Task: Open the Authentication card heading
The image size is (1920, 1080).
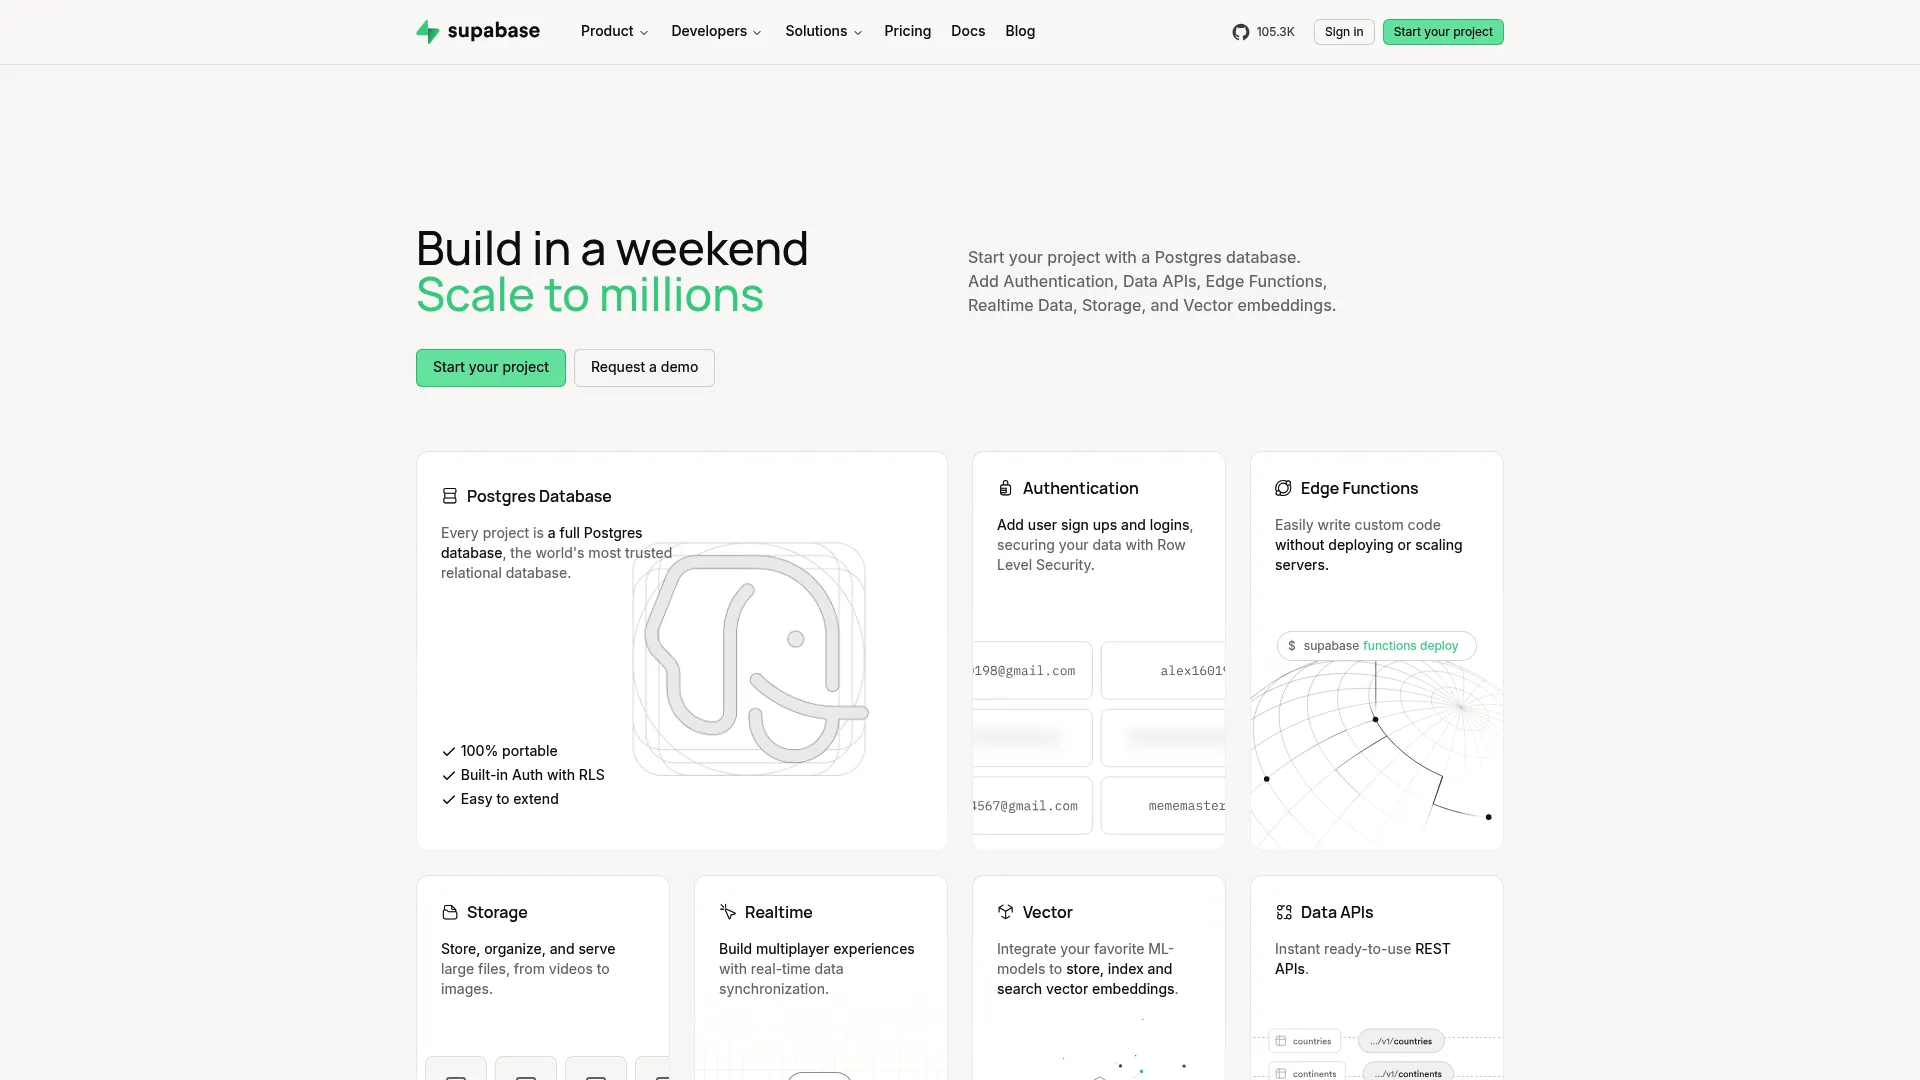Action: pyautogui.click(x=1080, y=488)
